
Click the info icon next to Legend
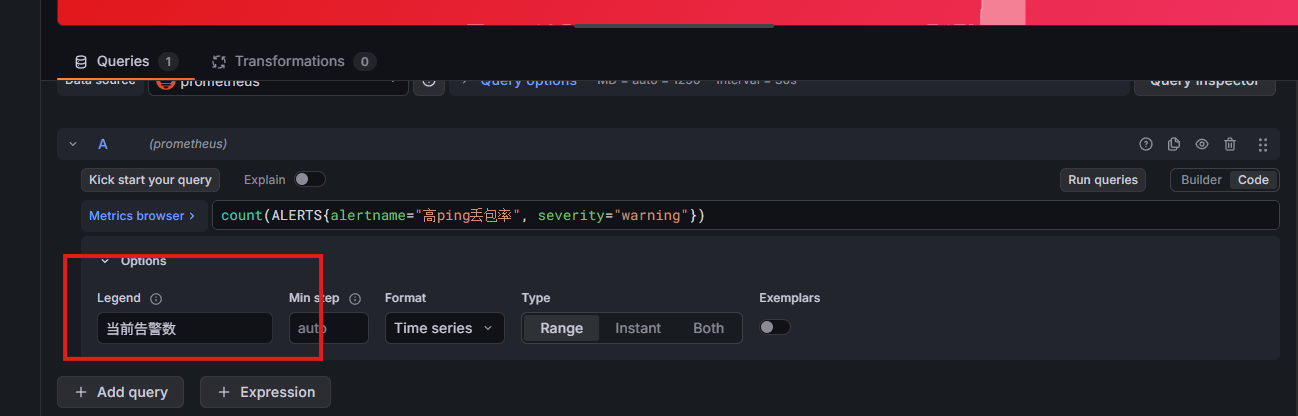[156, 298]
